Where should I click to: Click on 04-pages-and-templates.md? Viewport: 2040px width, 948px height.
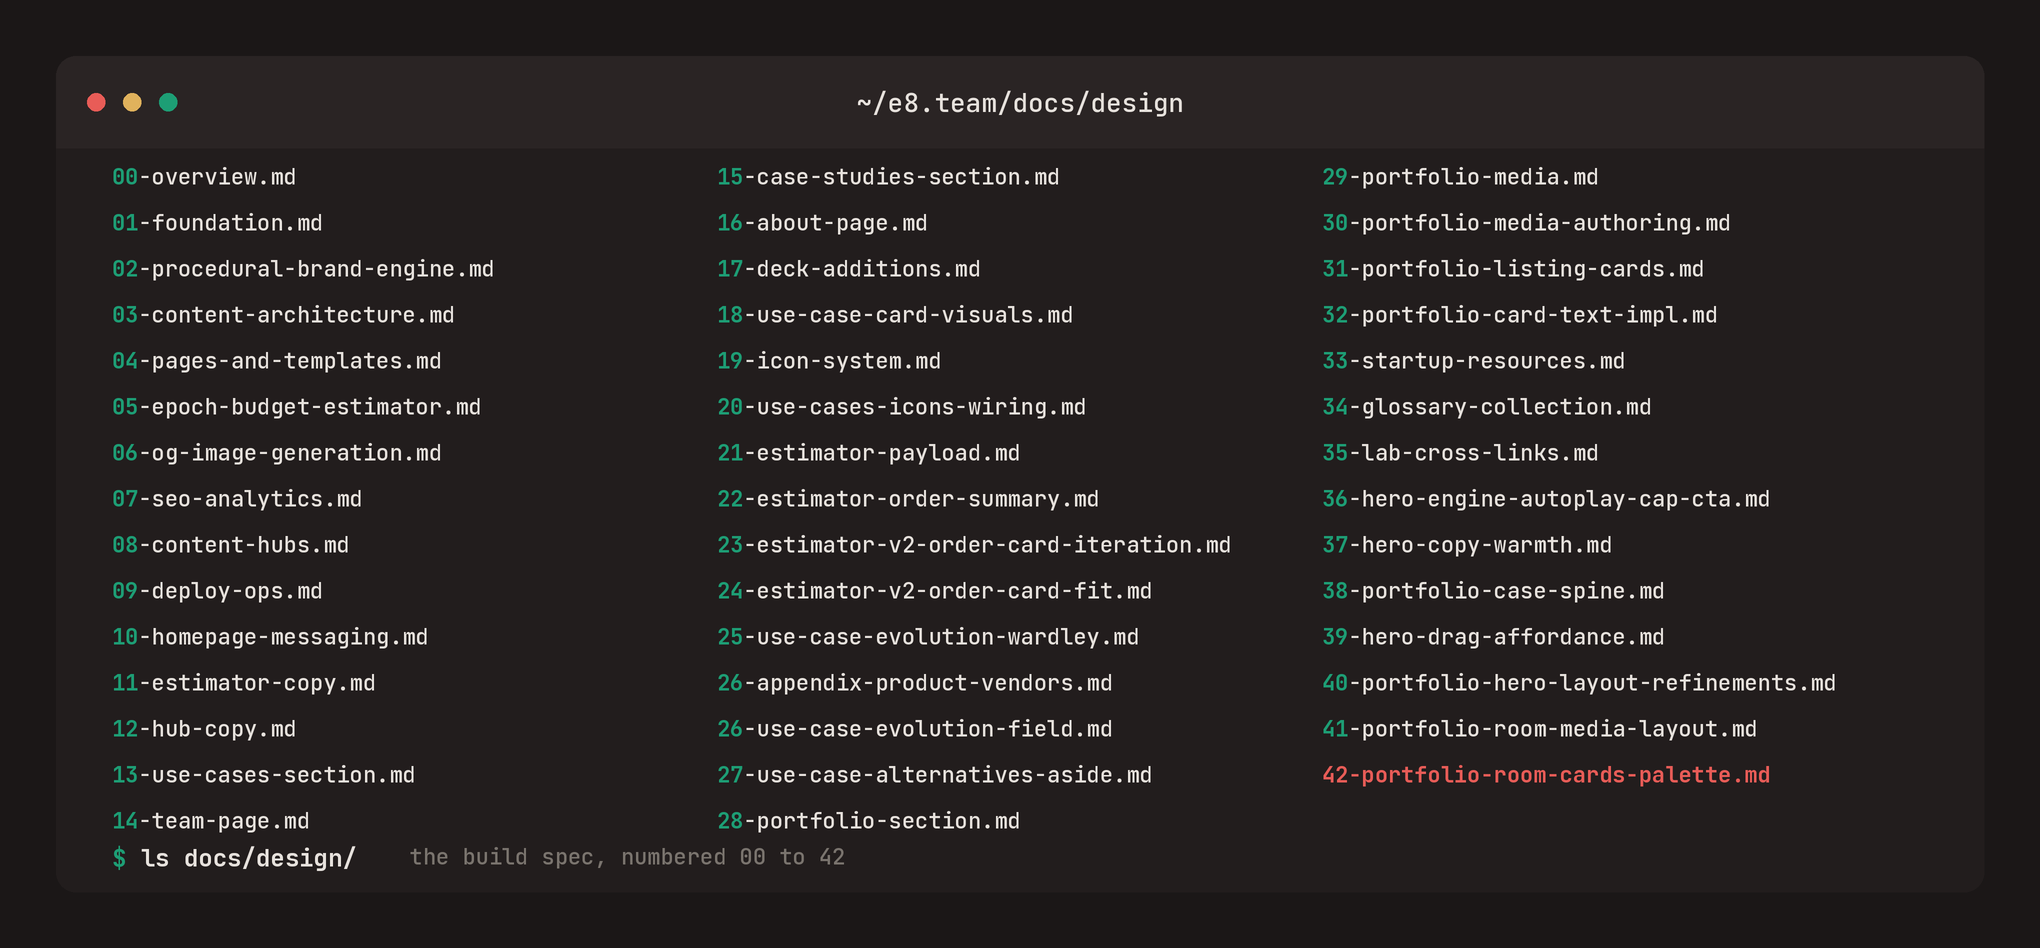pyautogui.click(x=277, y=361)
